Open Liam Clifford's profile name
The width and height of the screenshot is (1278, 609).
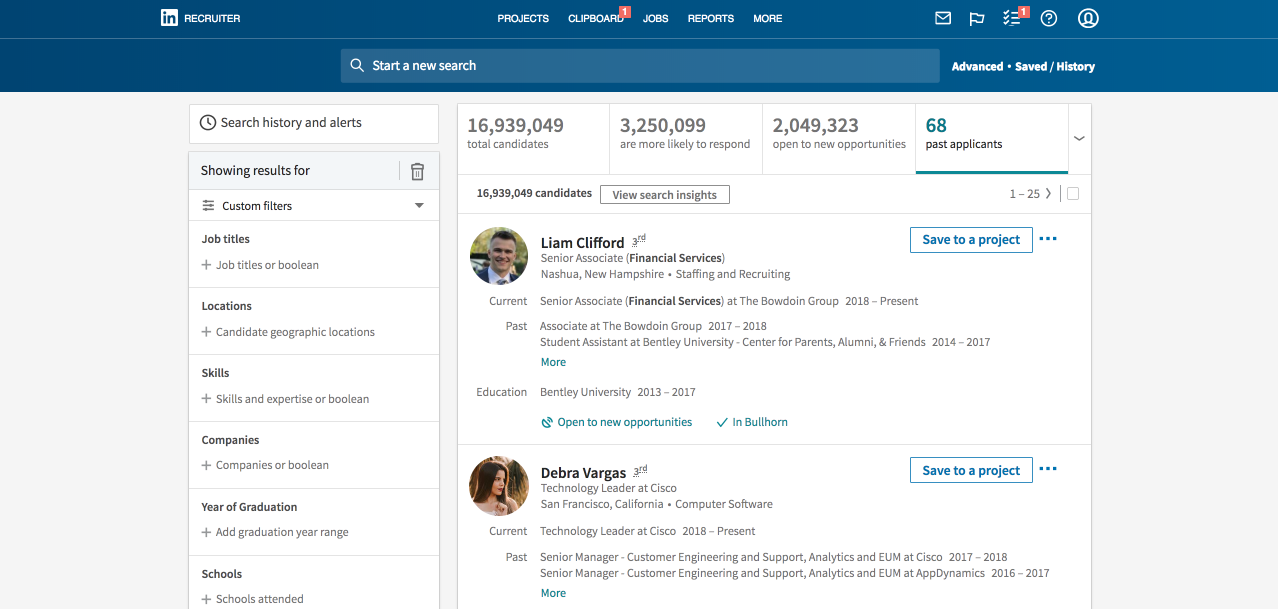point(582,243)
